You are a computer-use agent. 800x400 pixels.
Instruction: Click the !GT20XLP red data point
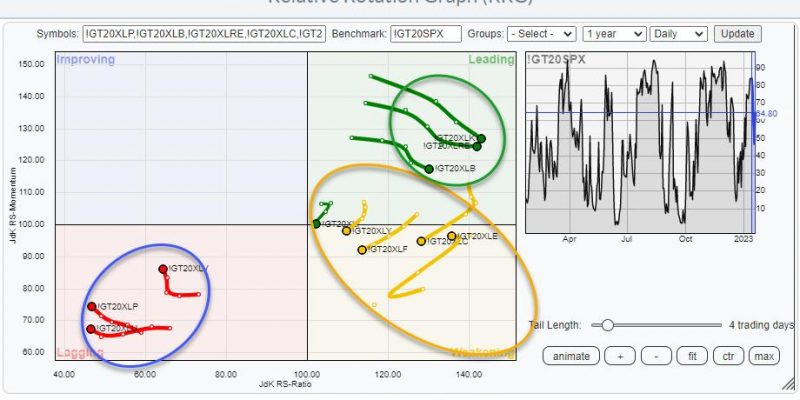[91, 307]
